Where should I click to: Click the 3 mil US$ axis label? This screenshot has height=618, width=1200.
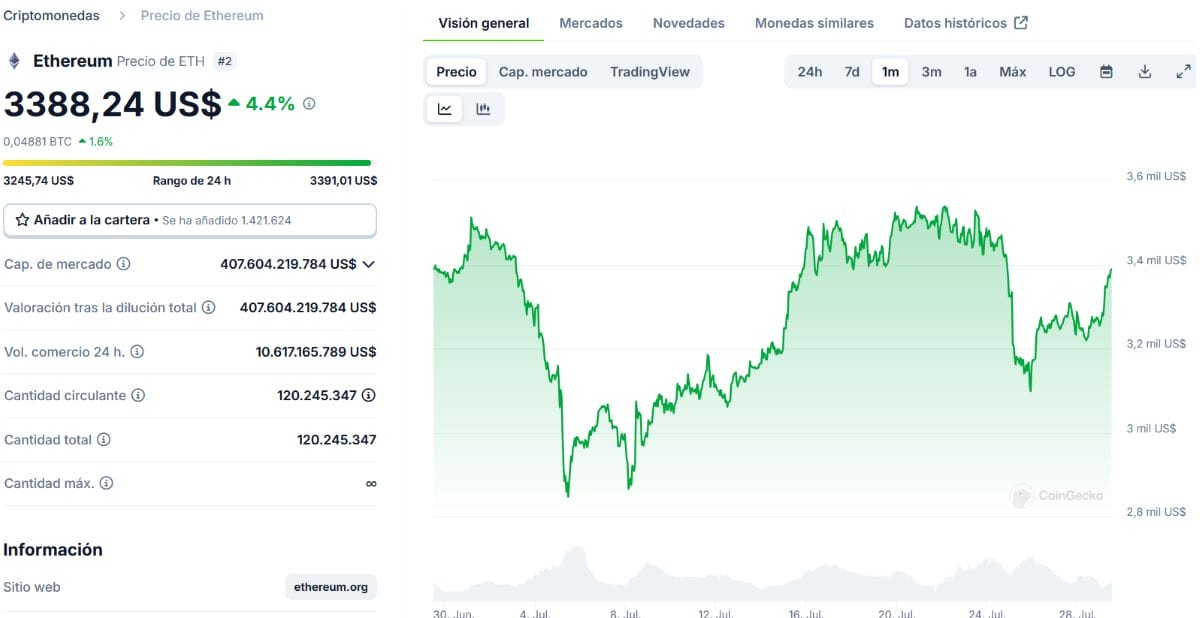(x=1151, y=428)
